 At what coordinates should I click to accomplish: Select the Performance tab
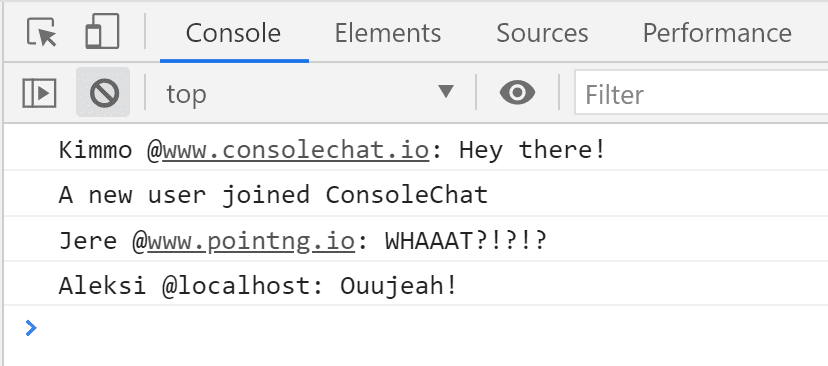[x=717, y=33]
